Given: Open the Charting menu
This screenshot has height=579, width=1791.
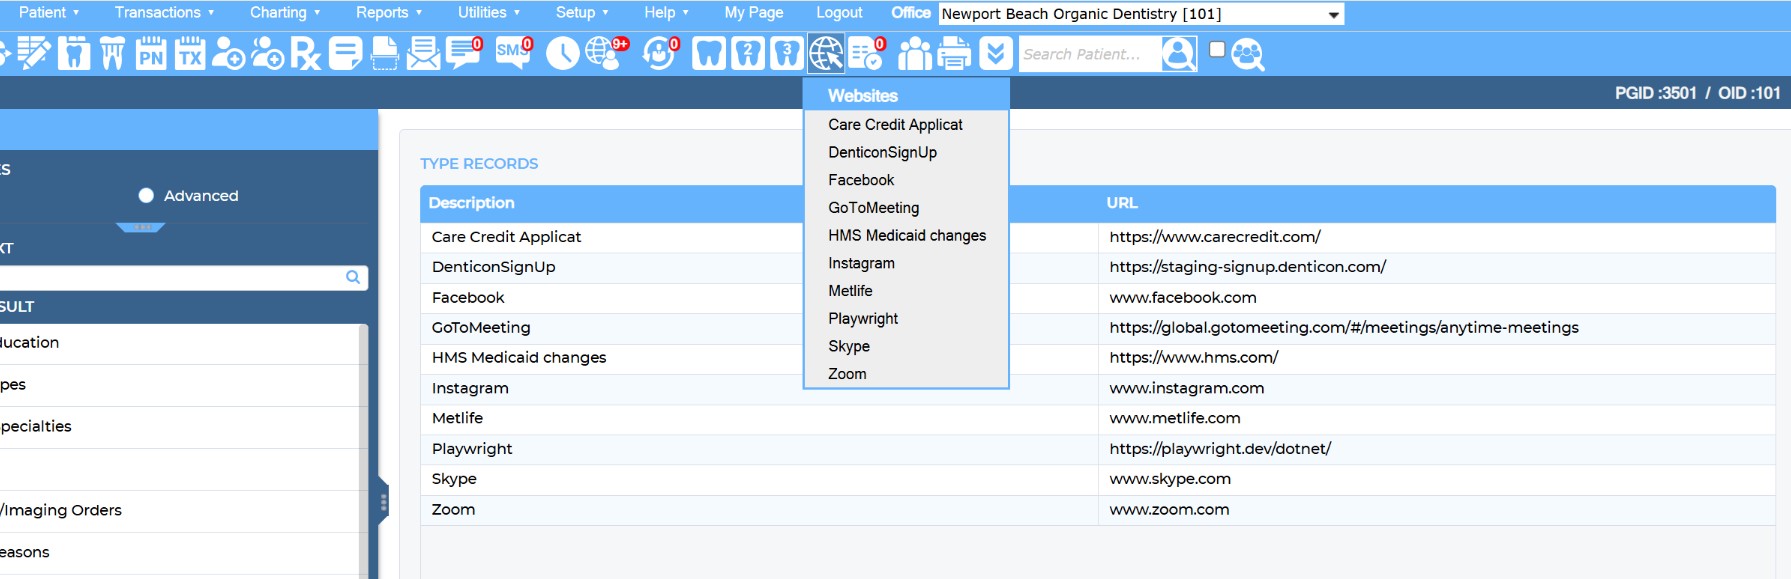Looking at the screenshot, I should pos(285,12).
